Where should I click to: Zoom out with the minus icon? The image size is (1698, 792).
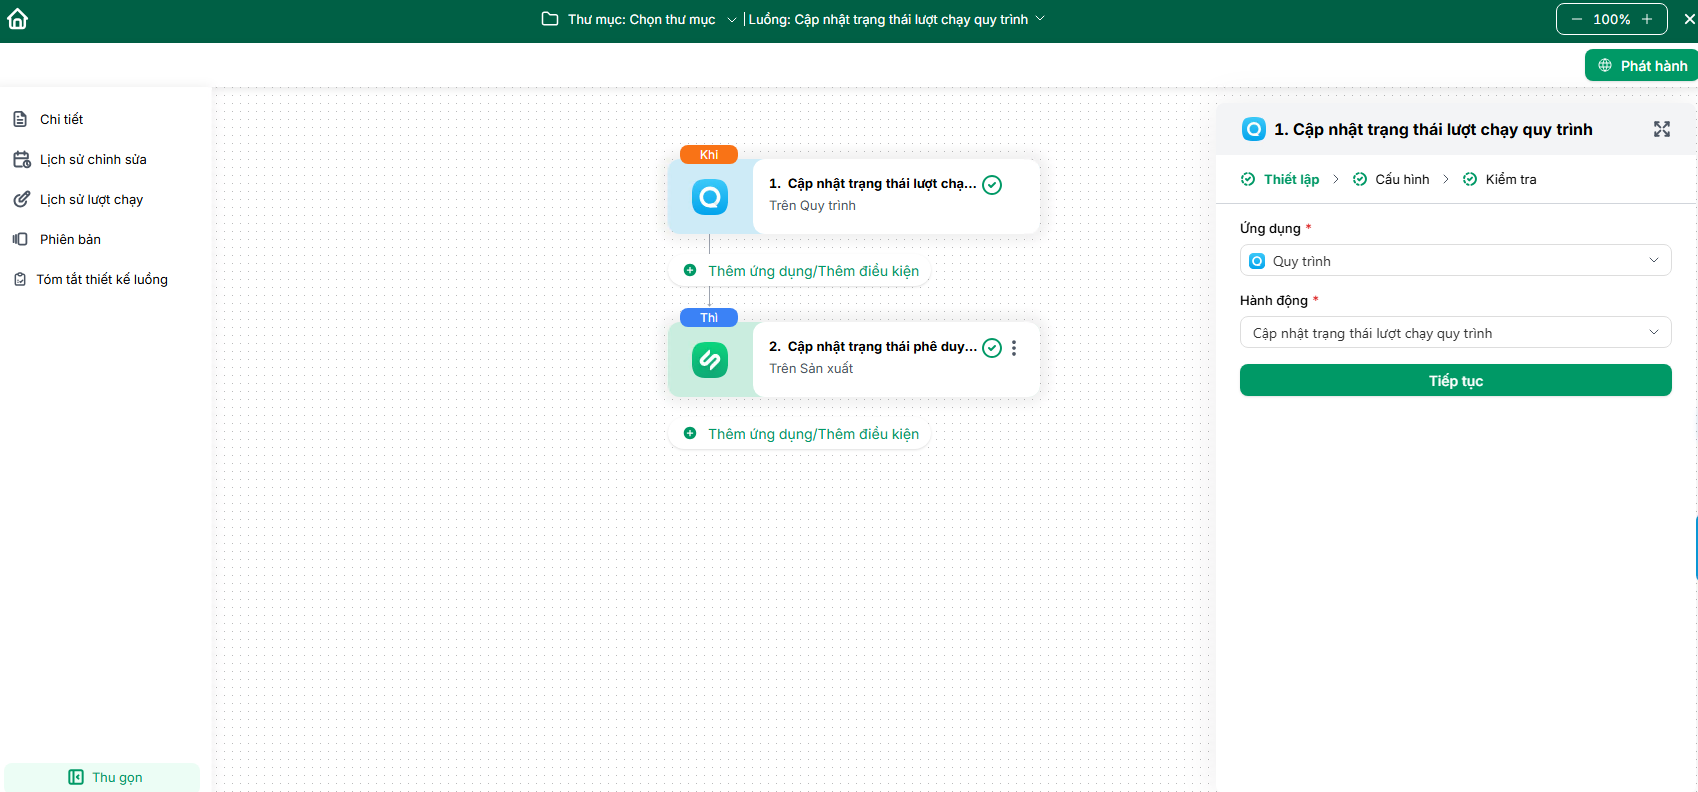(x=1577, y=19)
